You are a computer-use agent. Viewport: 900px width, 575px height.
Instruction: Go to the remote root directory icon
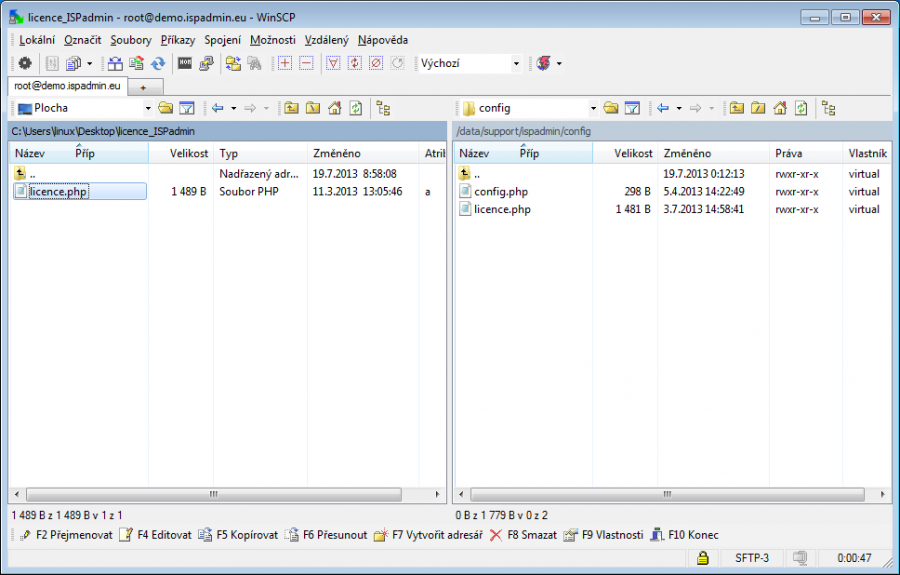[x=758, y=108]
